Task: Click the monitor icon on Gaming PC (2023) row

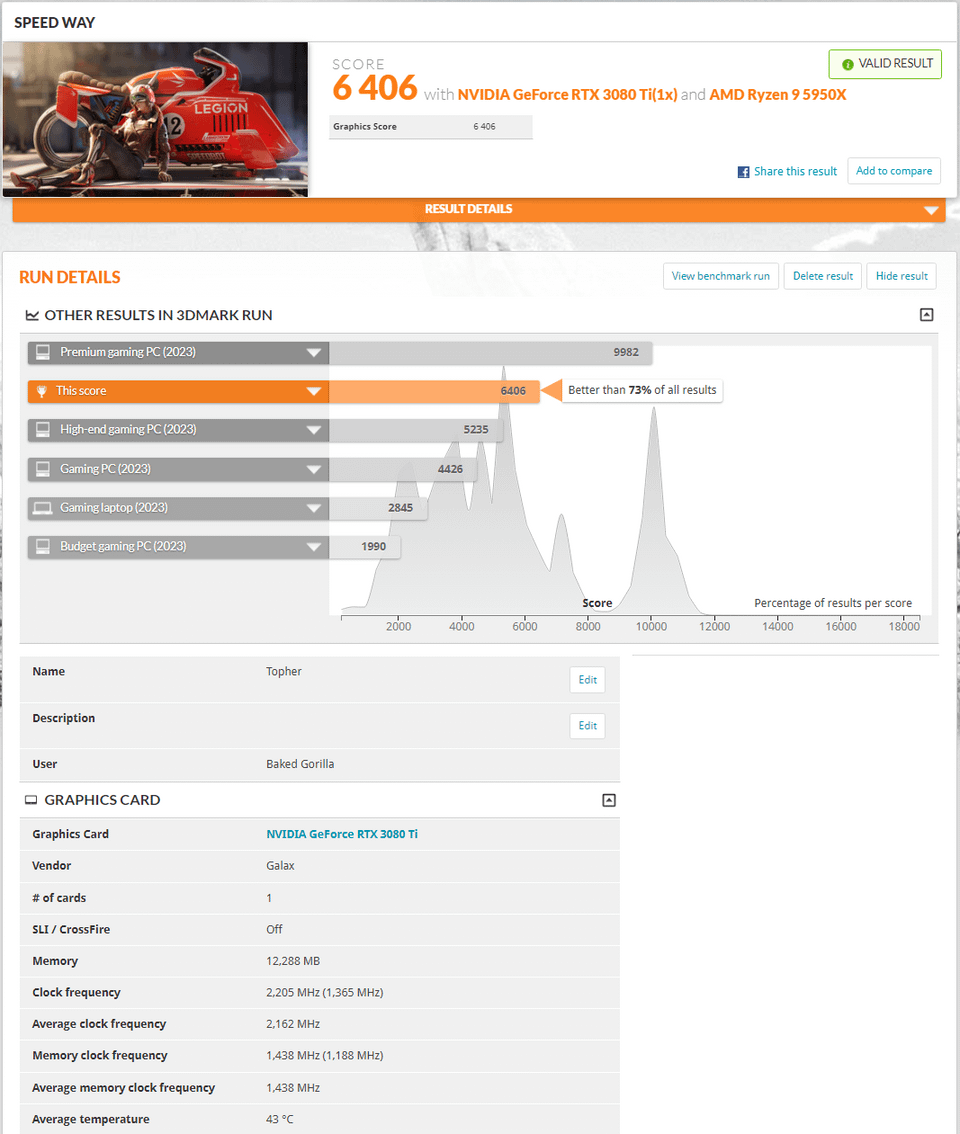Action: 43,469
